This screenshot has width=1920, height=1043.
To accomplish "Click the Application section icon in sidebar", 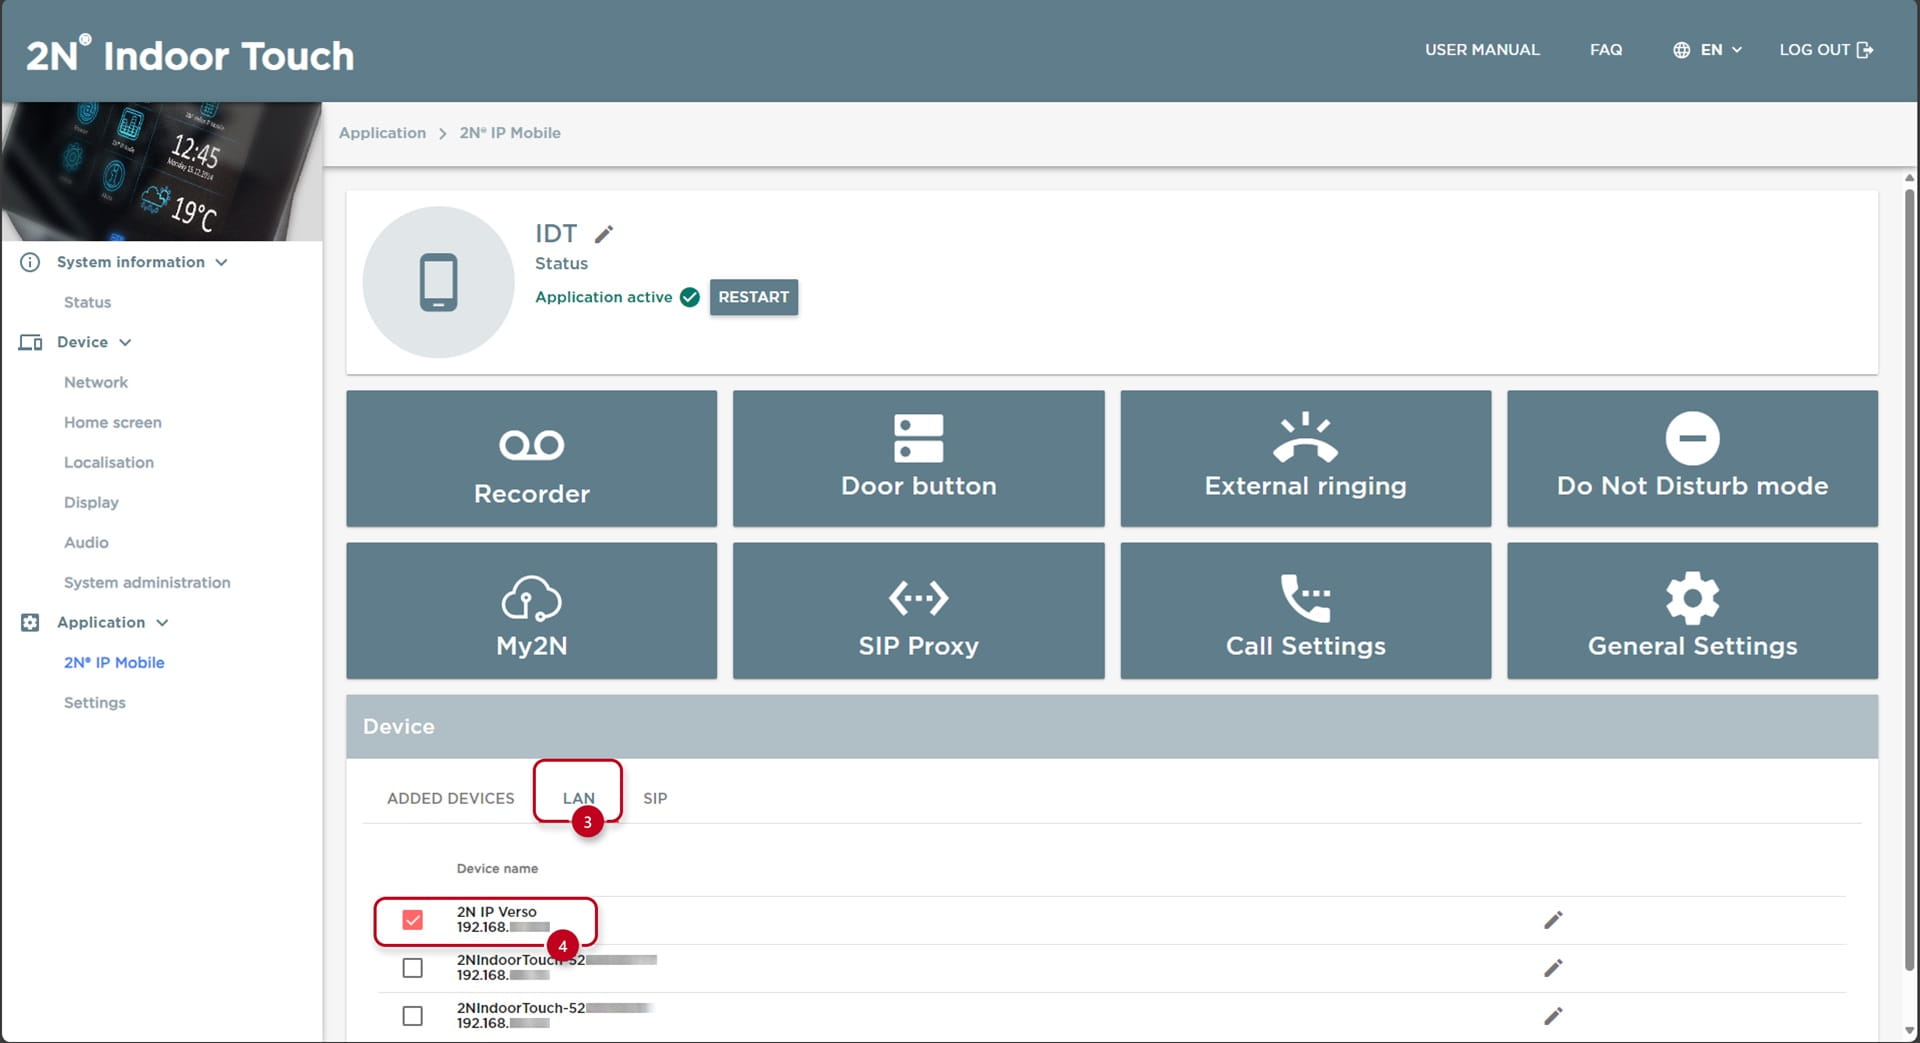I will [30, 622].
